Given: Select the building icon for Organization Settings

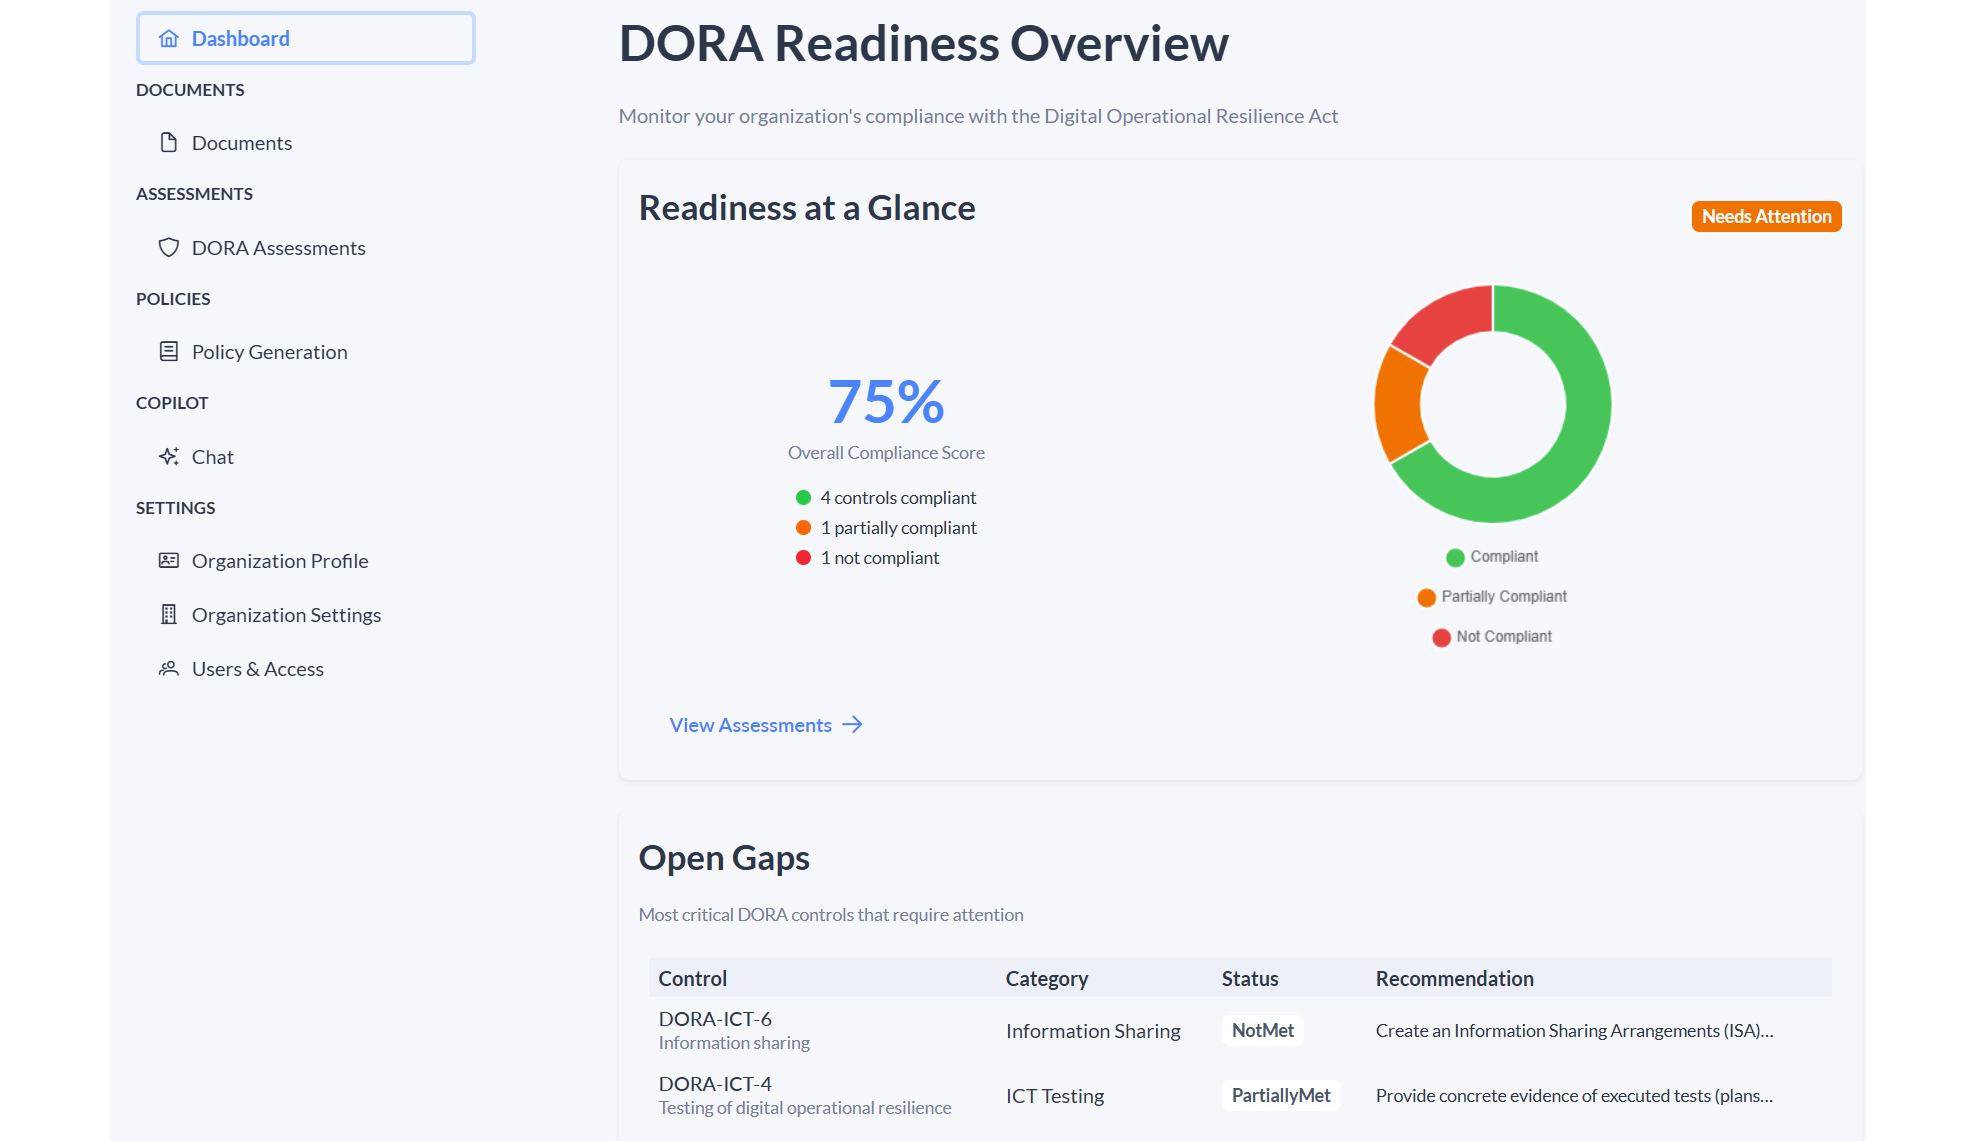Looking at the screenshot, I should (x=168, y=614).
